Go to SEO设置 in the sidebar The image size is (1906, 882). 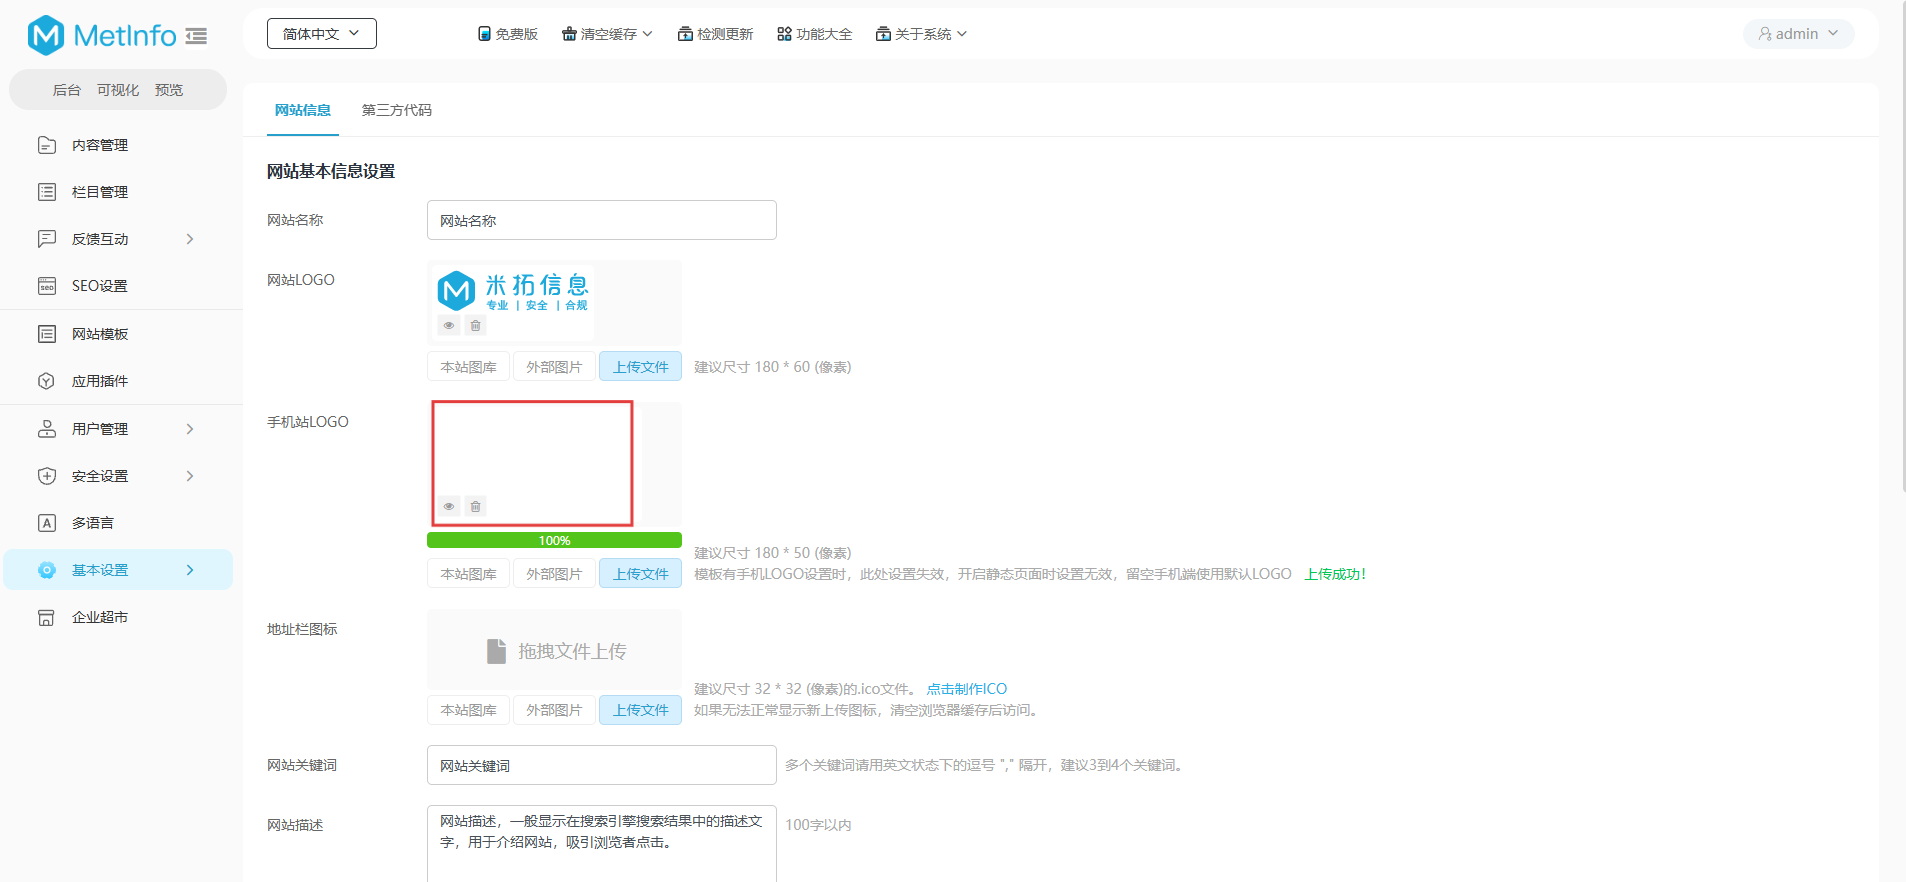(x=99, y=286)
